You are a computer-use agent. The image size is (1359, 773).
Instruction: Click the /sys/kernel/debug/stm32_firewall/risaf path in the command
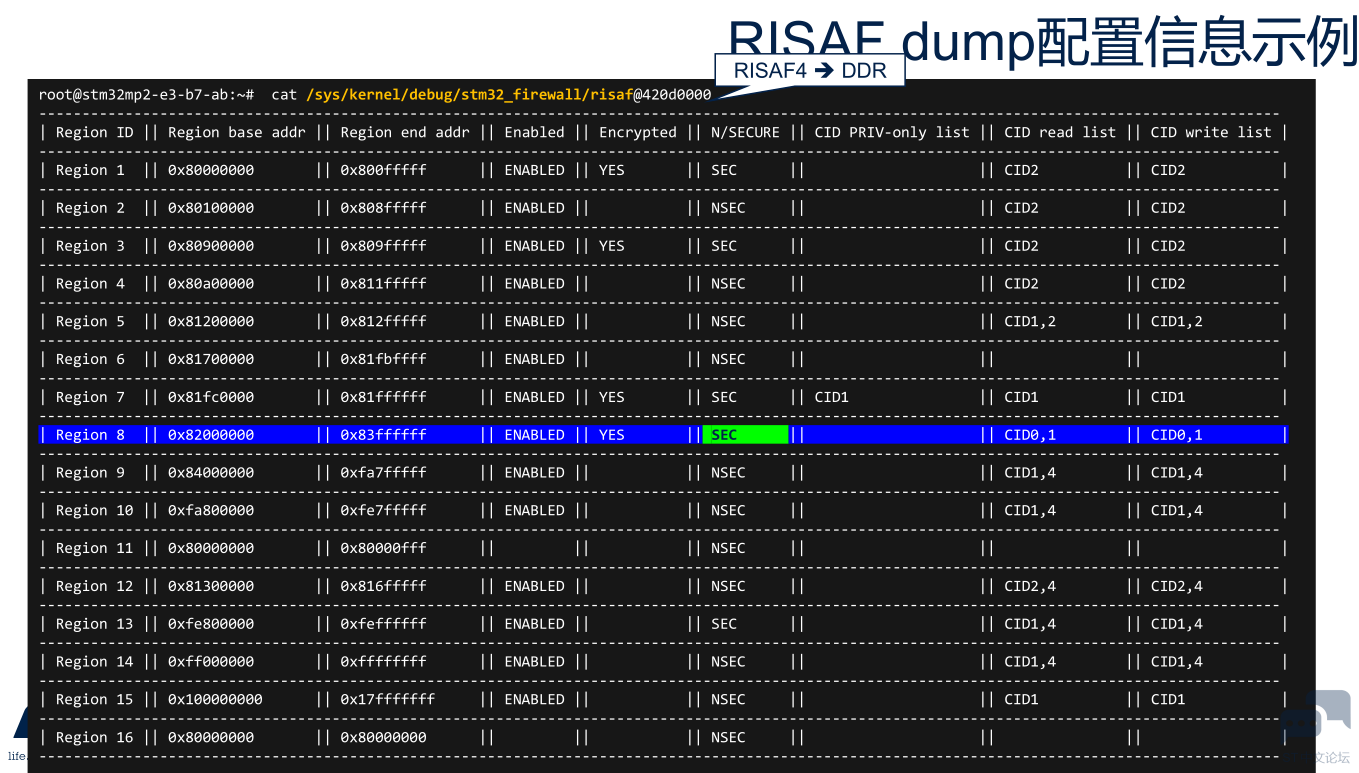click(470, 95)
